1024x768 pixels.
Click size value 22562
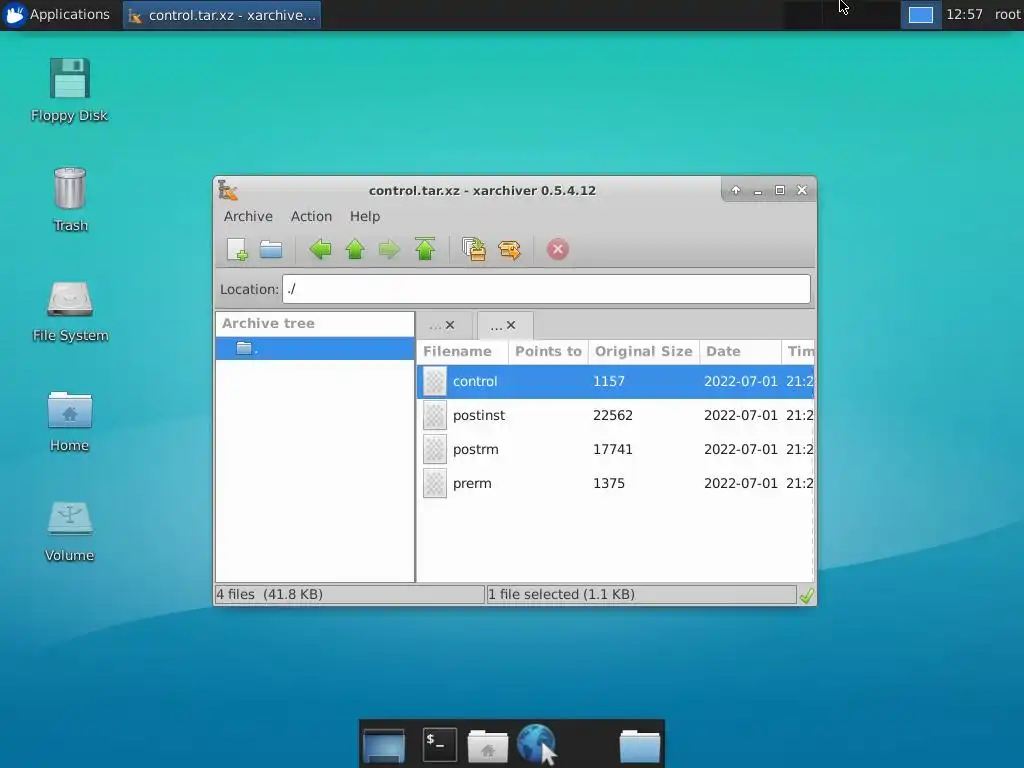pyautogui.click(x=613, y=415)
